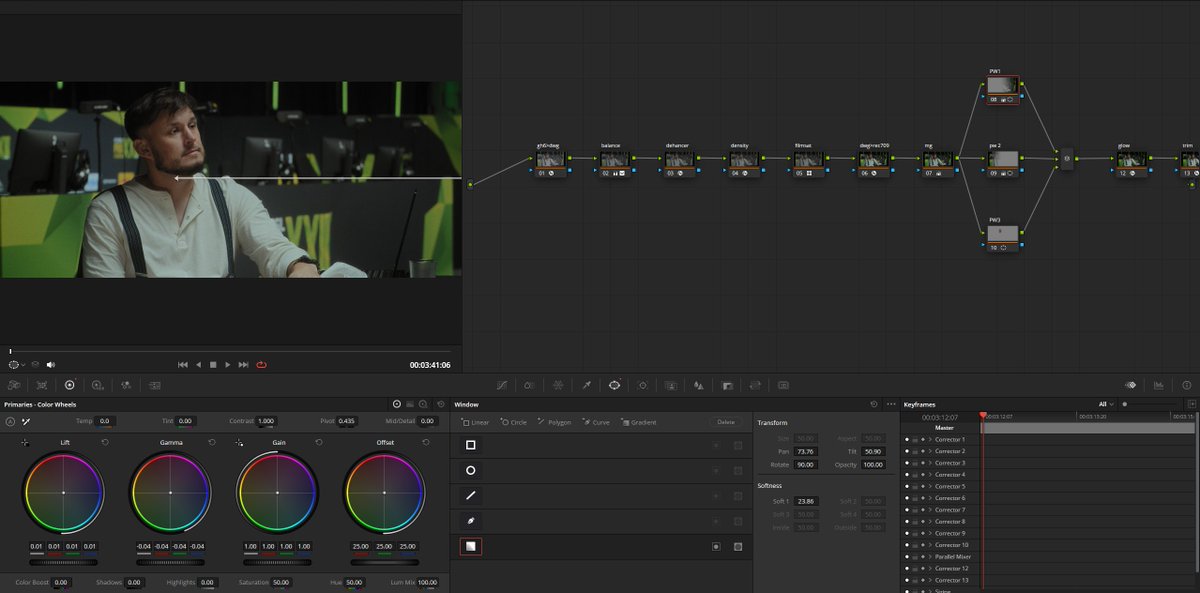Reset the Window palette

875,404
